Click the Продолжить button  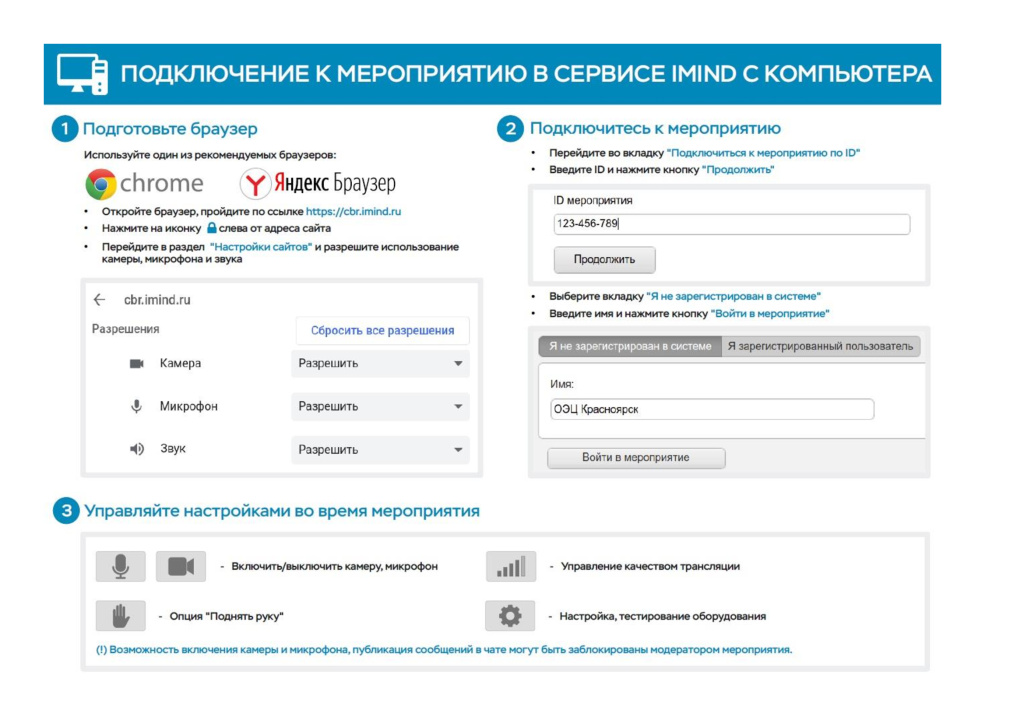click(604, 259)
